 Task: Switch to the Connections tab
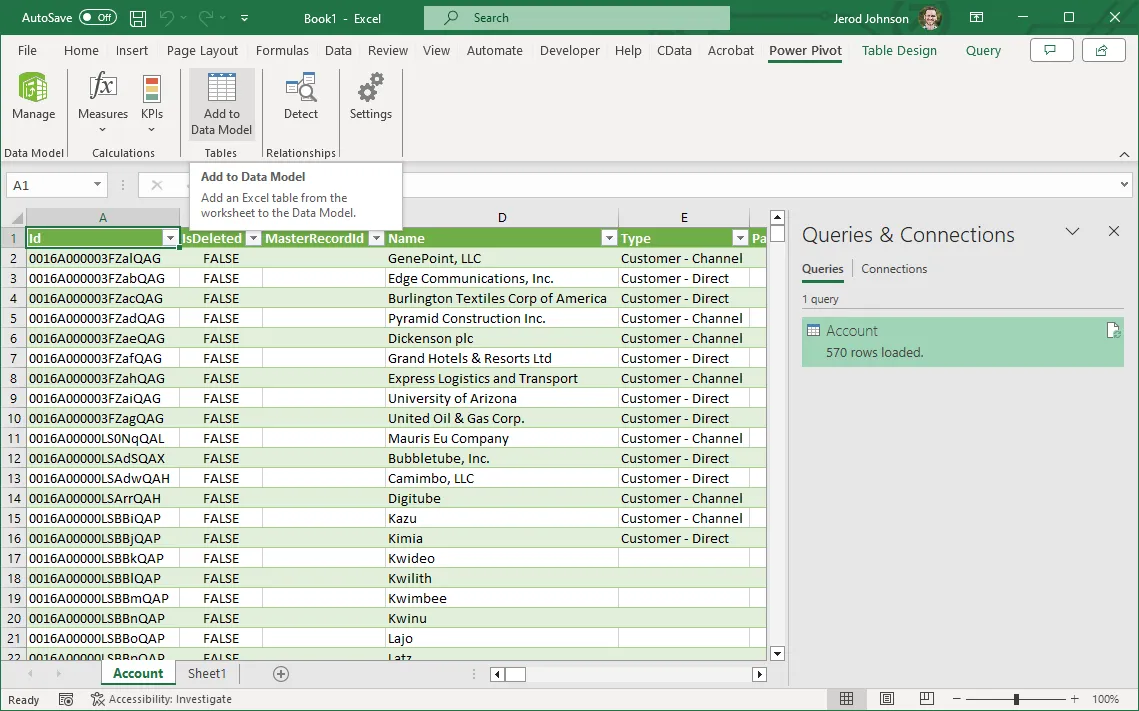click(x=894, y=269)
